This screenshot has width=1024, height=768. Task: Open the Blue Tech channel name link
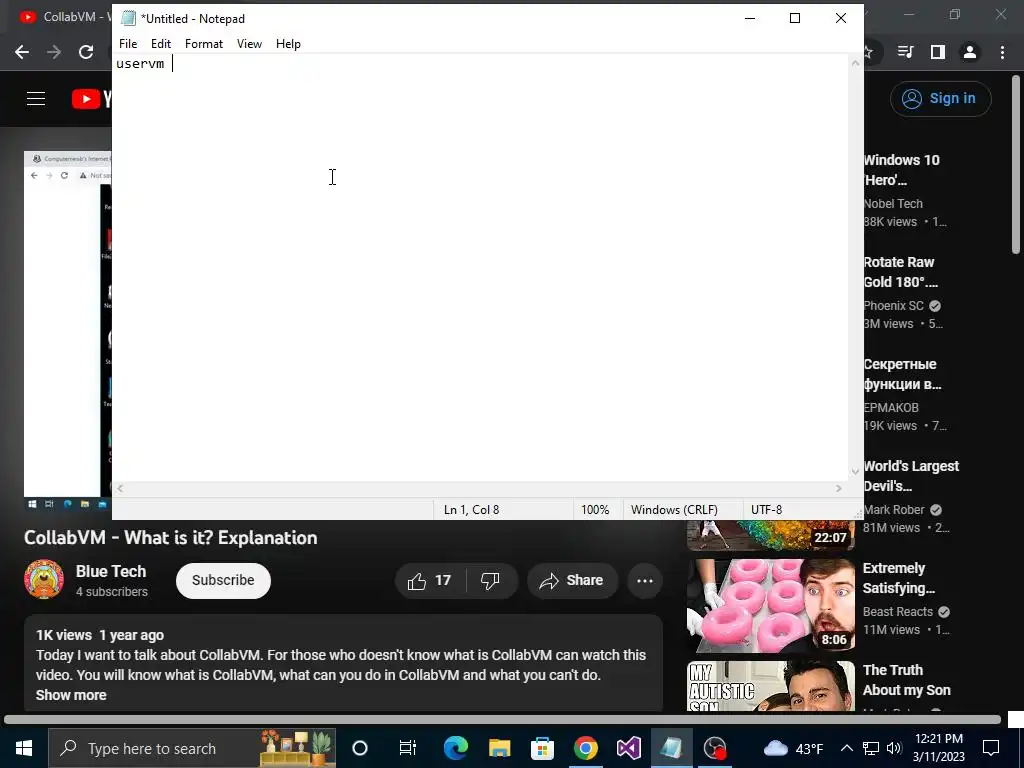pyautogui.click(x=111, y=571)
